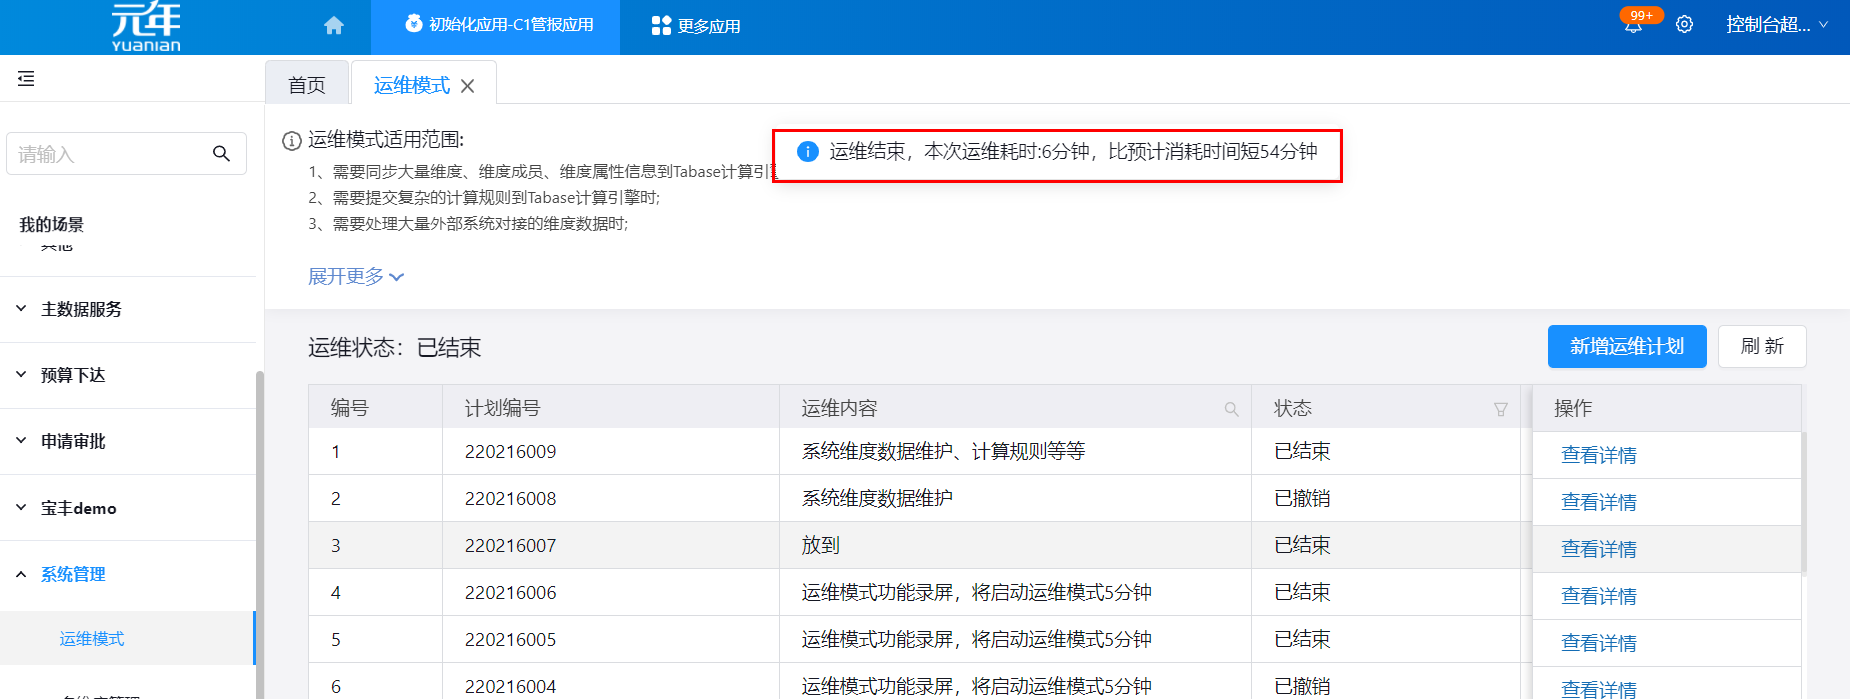Open 查看详情 for plan 220216009
The image size is (1850, 699).
pos(1598,455)
